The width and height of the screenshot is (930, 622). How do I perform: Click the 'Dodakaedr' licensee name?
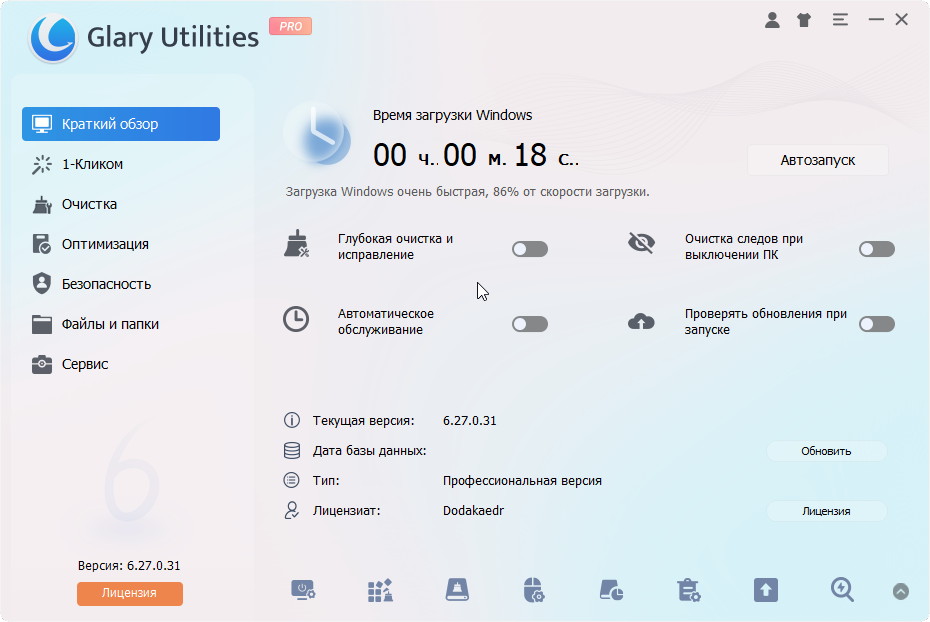473,511
